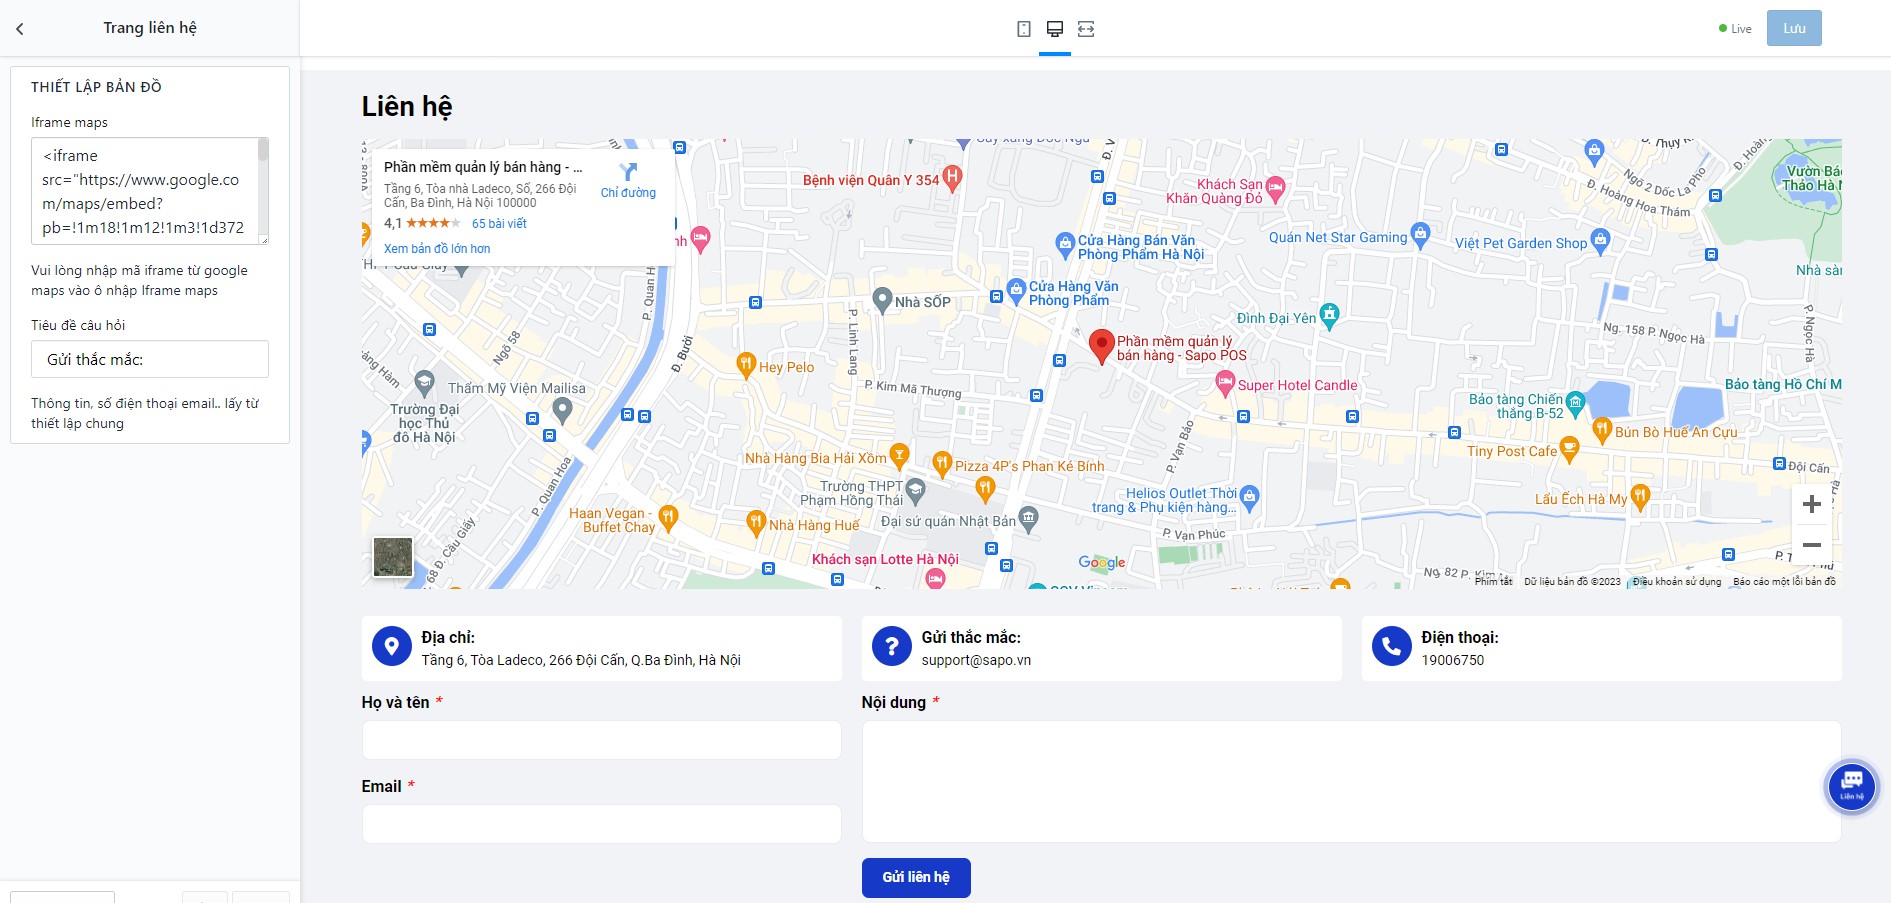Click Haan Vegan Buffet Chay marker
Image resolution: width=1891 pixels, height=903 pixels.
(668, 517)
